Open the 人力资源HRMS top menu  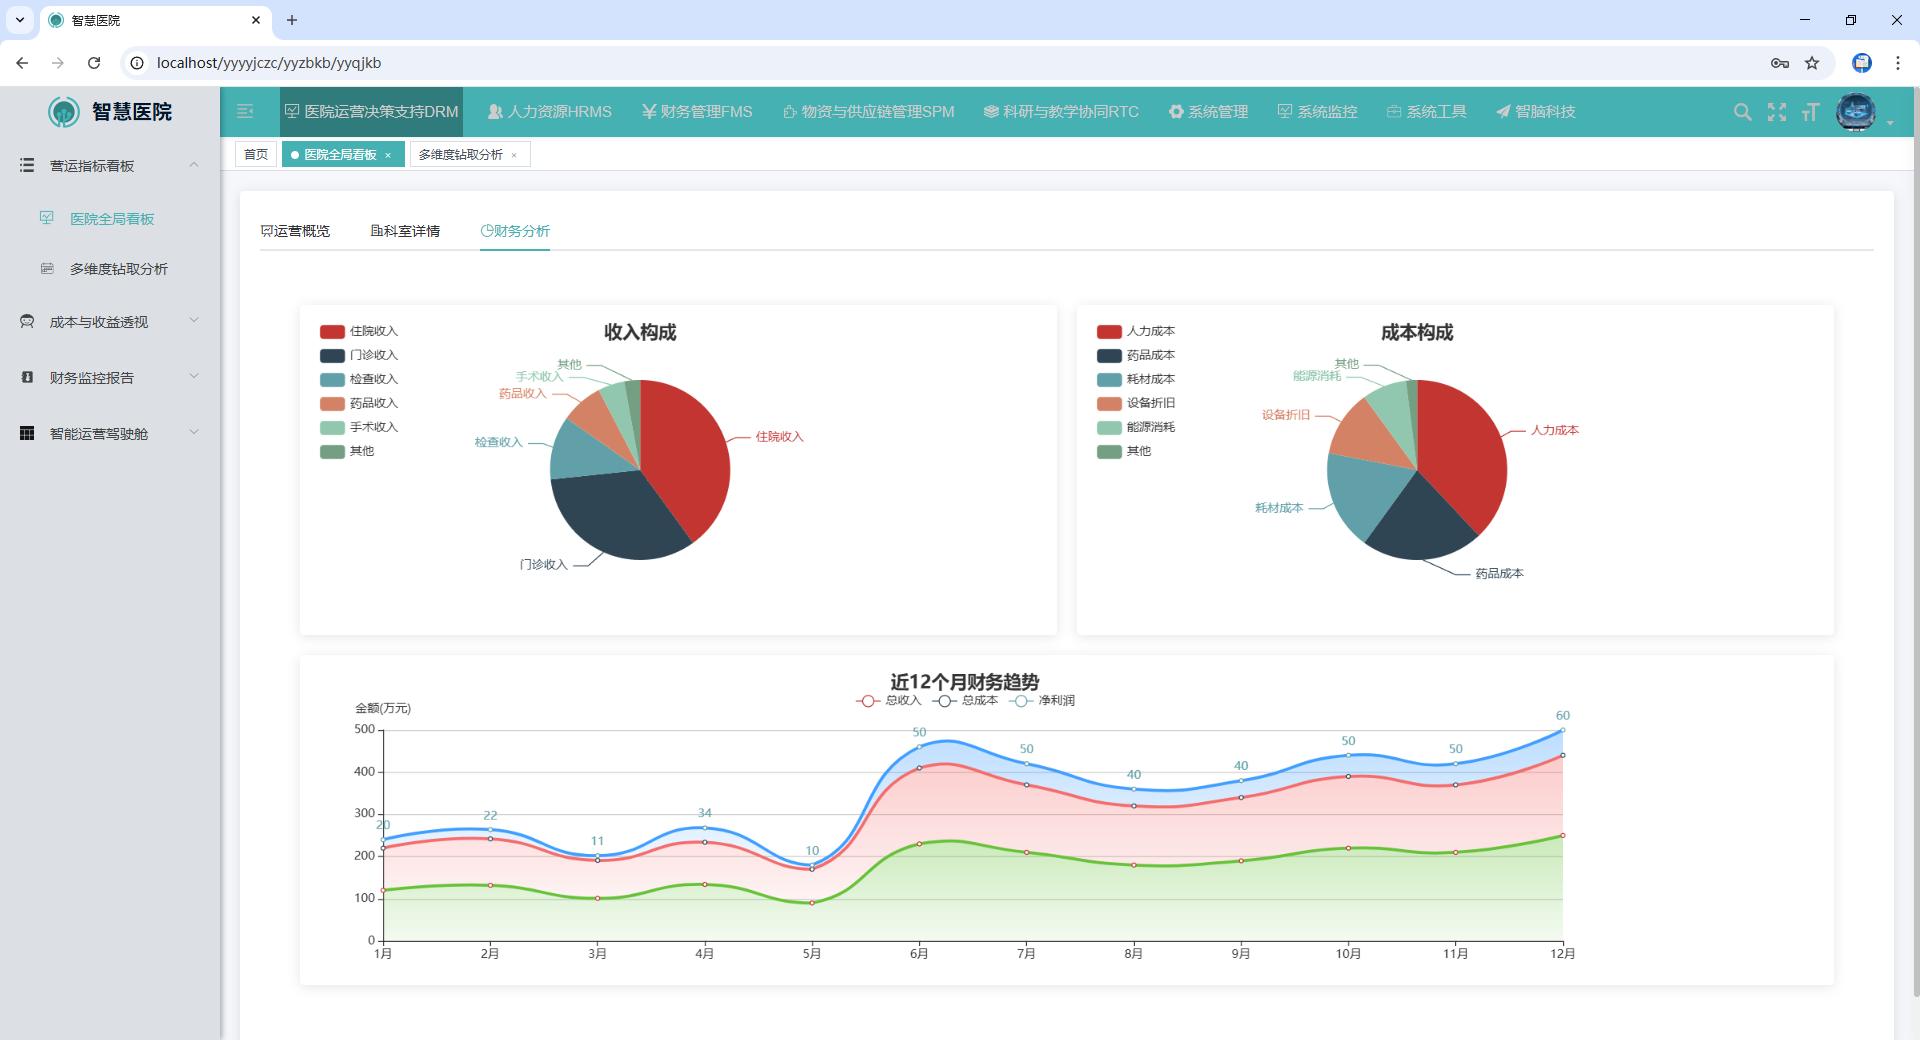550,112
